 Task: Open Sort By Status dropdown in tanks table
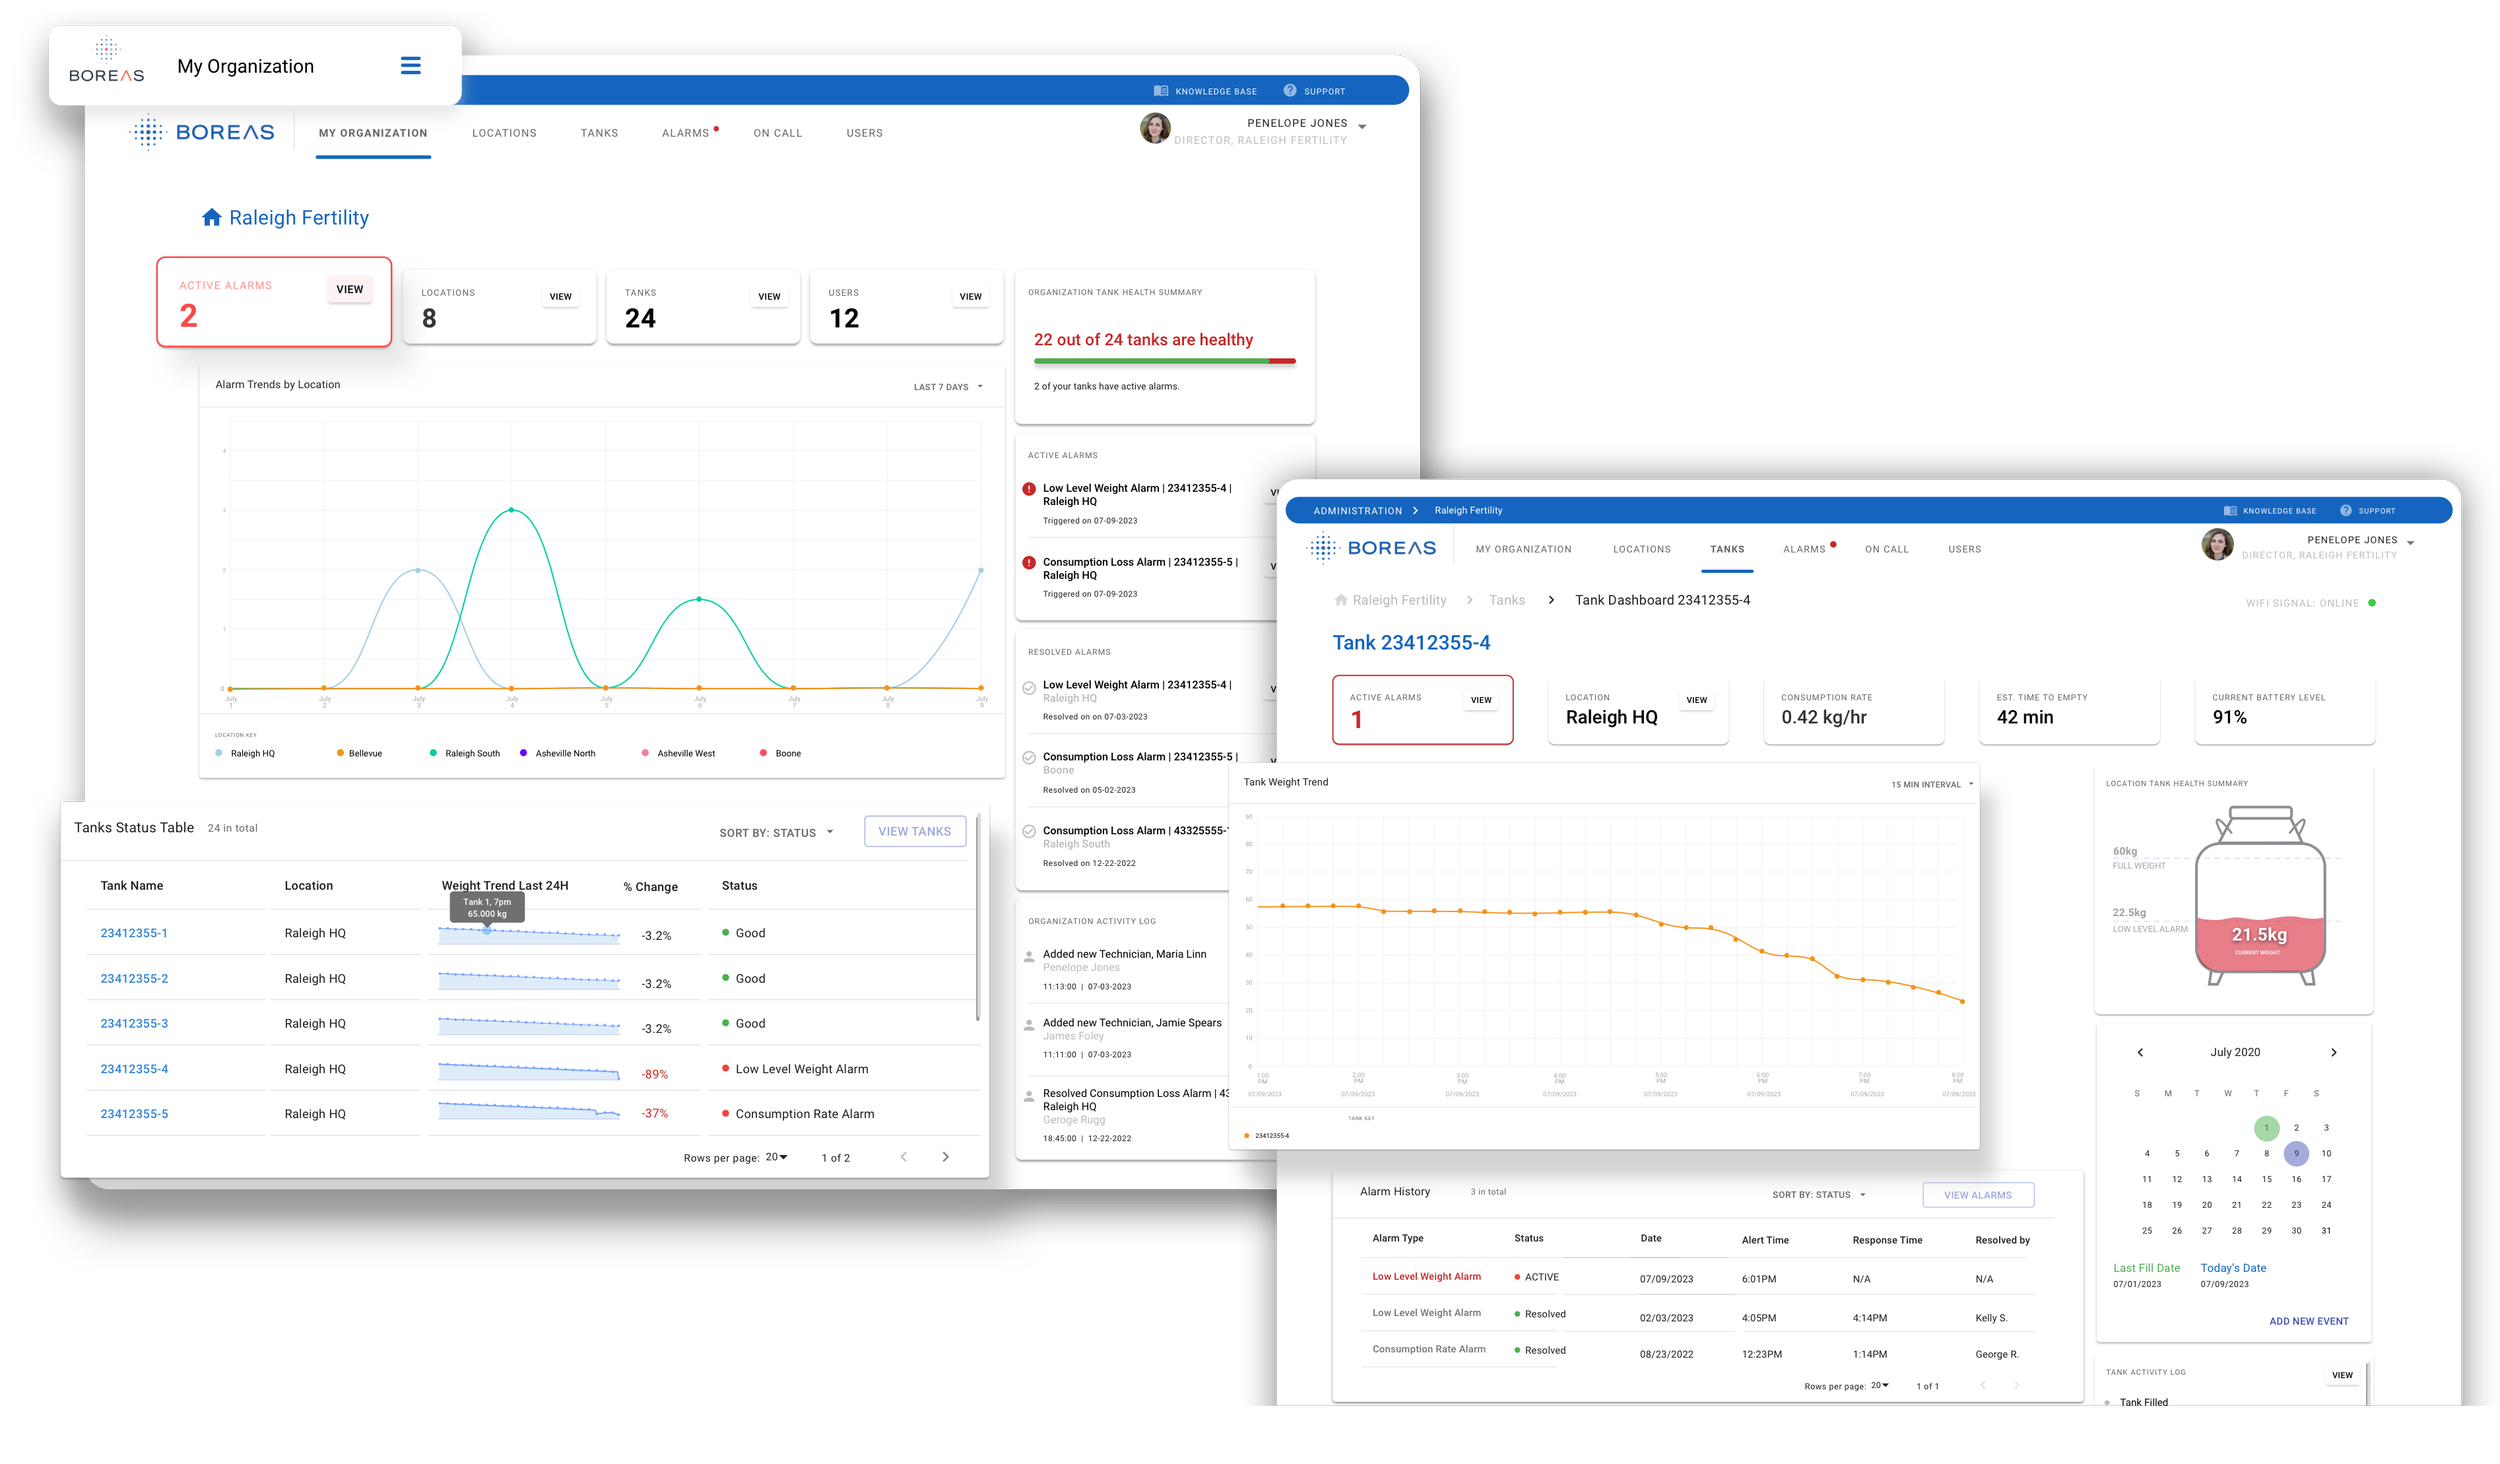click(776, 832)
